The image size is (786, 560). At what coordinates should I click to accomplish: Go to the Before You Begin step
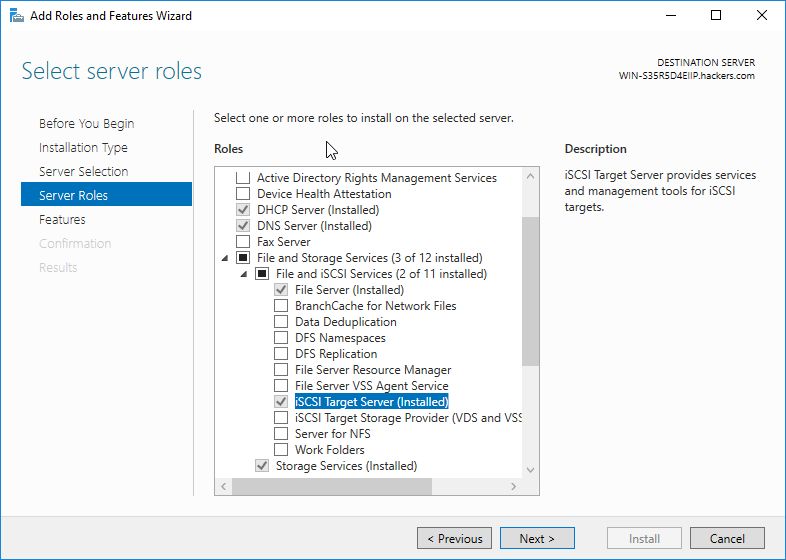point(86,124)
